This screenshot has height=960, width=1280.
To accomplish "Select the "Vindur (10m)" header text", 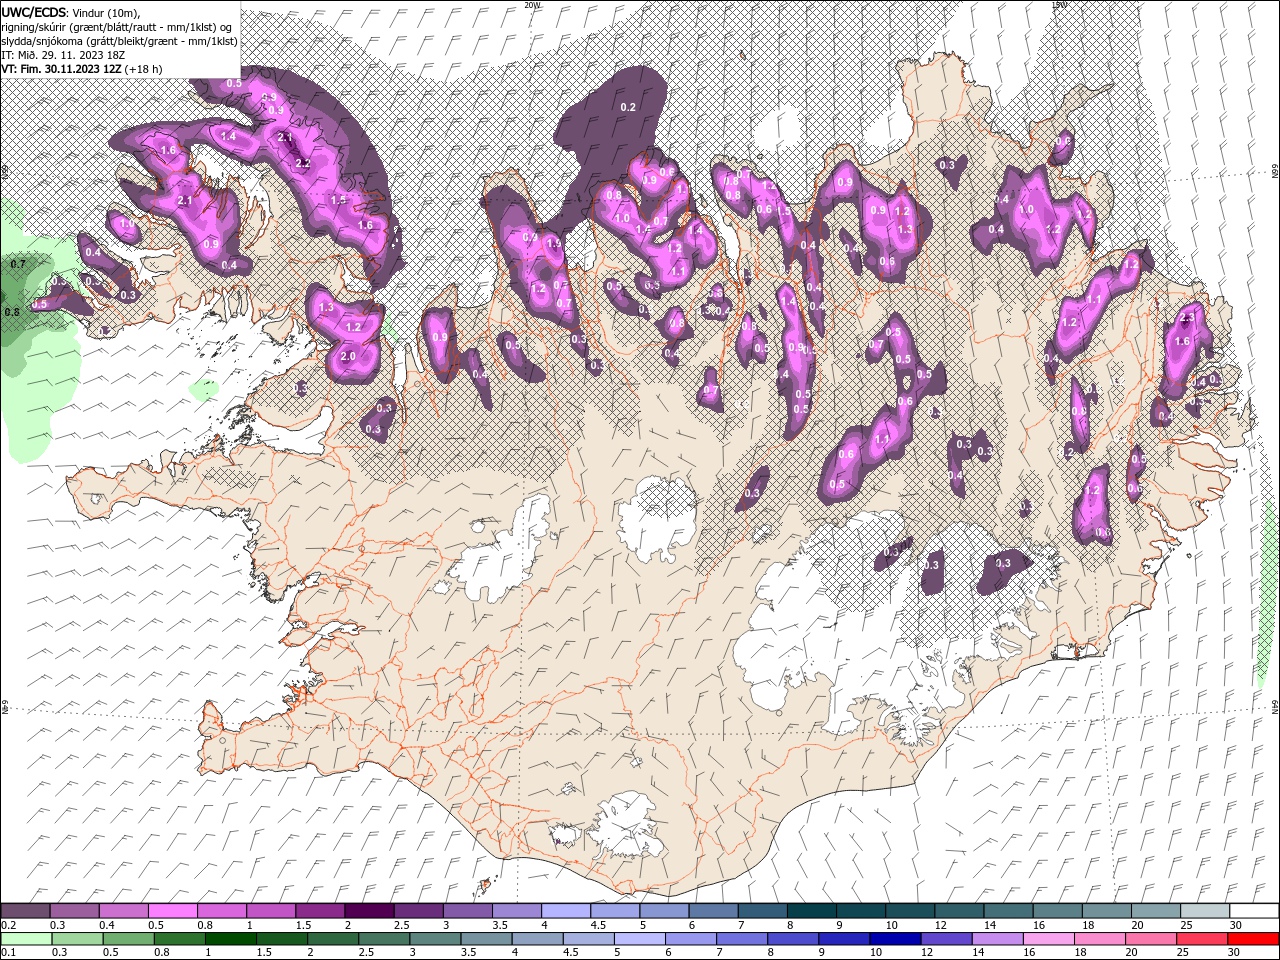I will coord(107,12).
